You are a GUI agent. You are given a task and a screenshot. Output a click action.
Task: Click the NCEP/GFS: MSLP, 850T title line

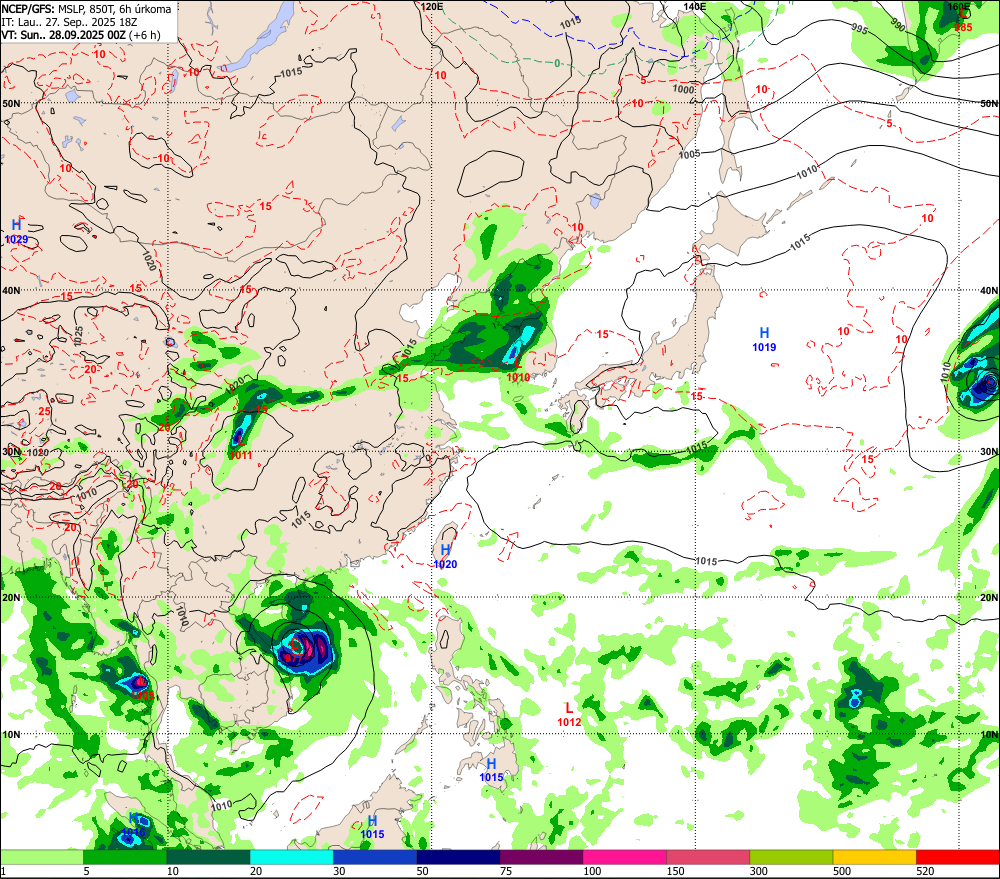pos(86,9)
